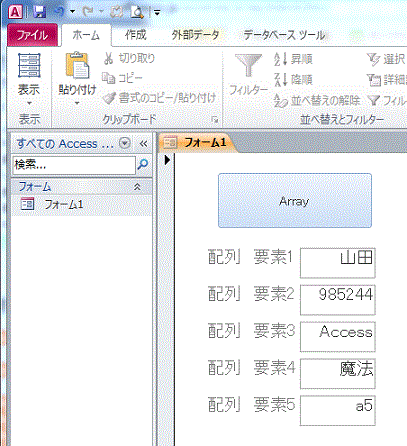Click the 要素4 field containing 魔法

338,374
